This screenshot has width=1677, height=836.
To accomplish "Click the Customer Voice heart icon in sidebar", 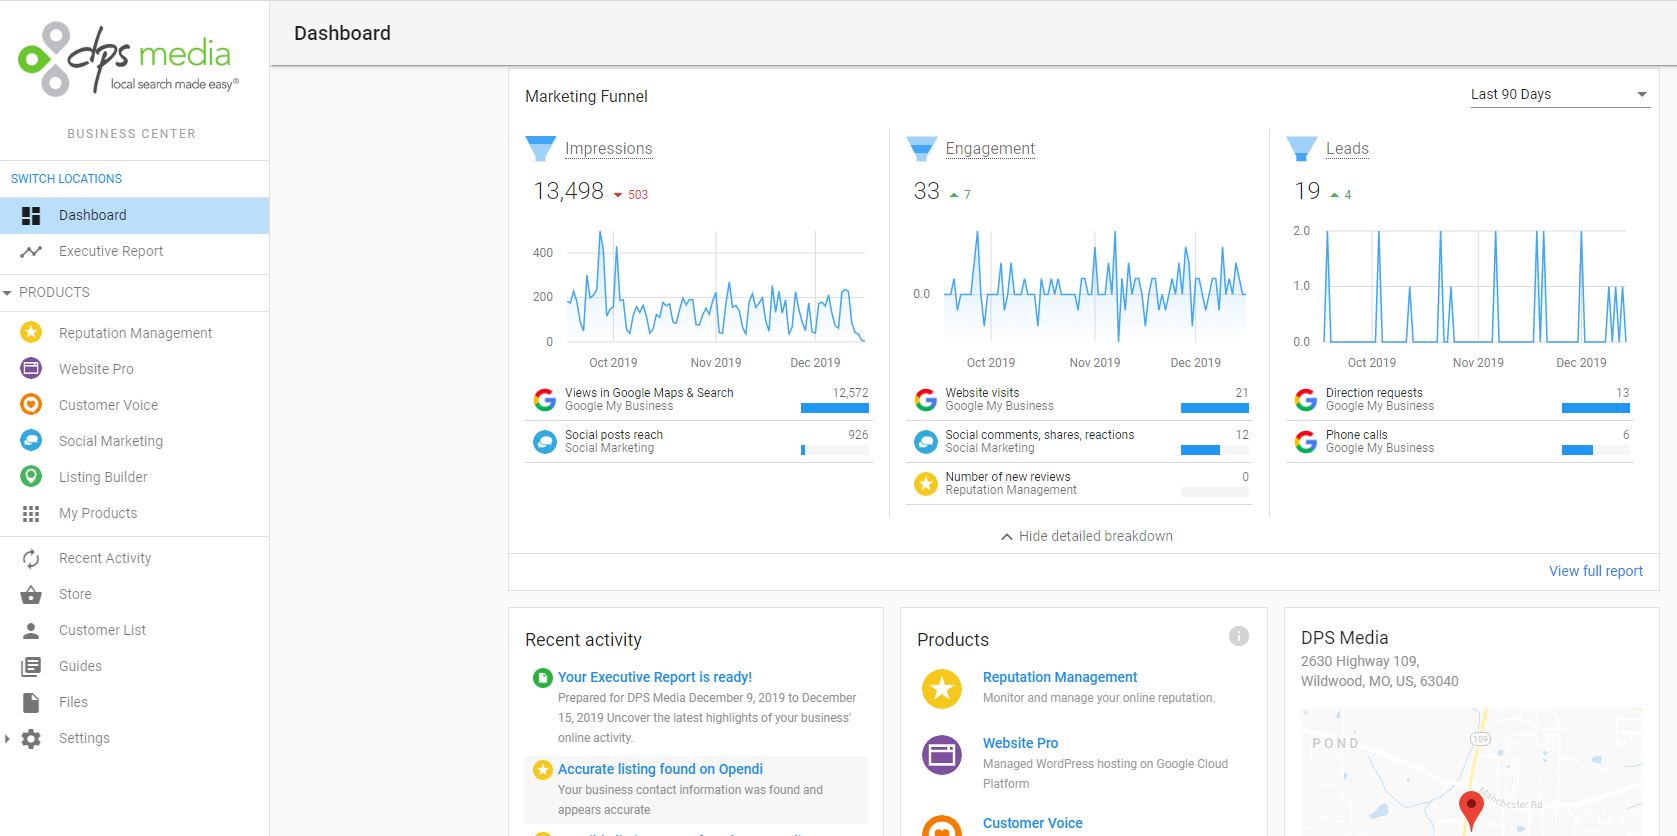I will click(31, 404).
